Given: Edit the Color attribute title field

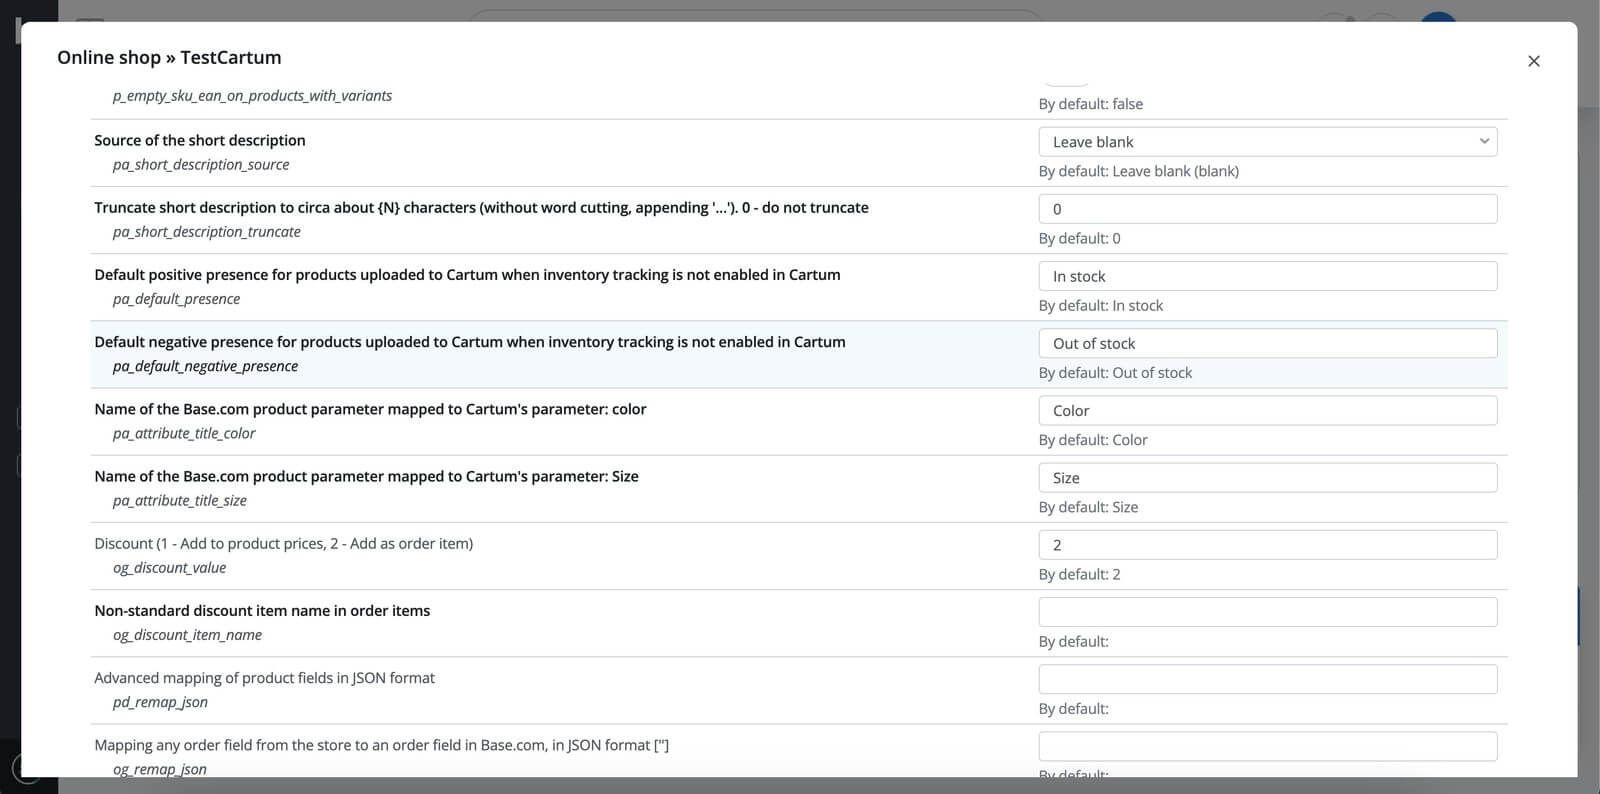Looking at the screenshot, I should (1267, 410).
